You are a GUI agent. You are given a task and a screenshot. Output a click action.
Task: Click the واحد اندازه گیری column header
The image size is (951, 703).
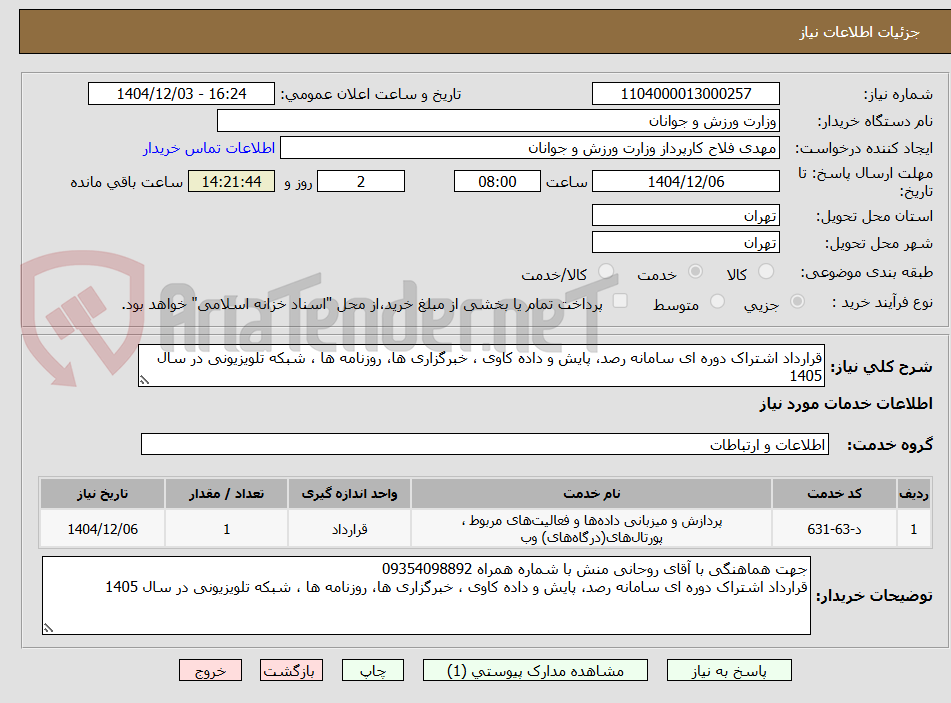coord(349,494)
